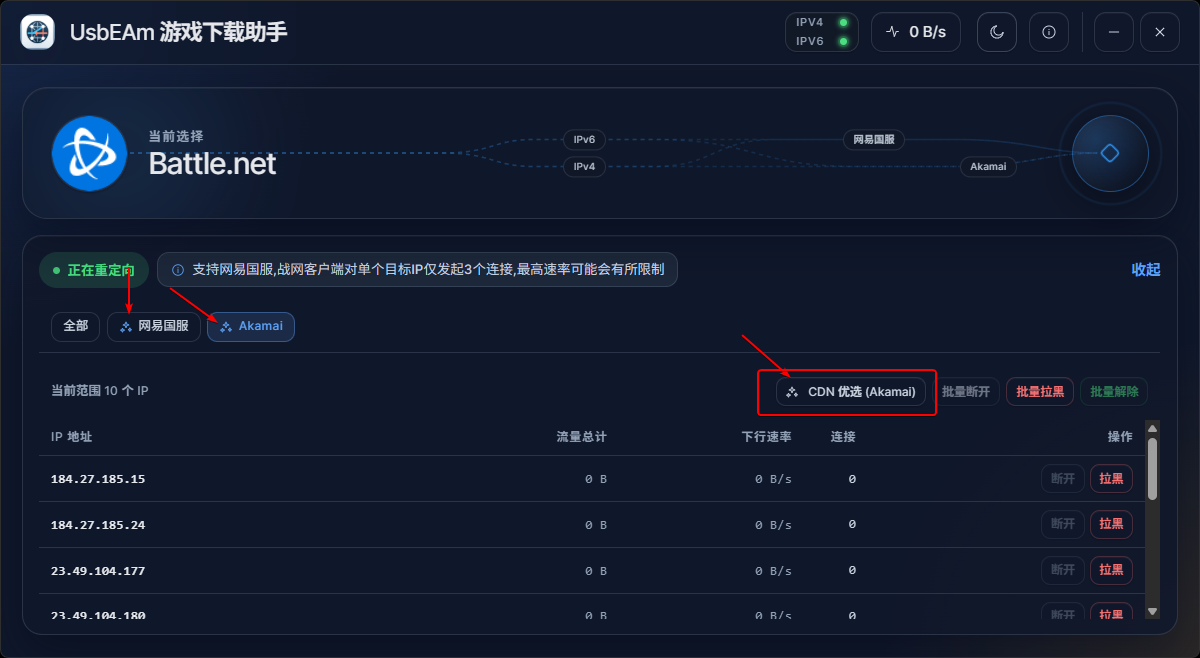The width and height of the screenshot is (1200, 658).
Task: Toggle dark mode moon icon
Action: (x=996, y=32)
